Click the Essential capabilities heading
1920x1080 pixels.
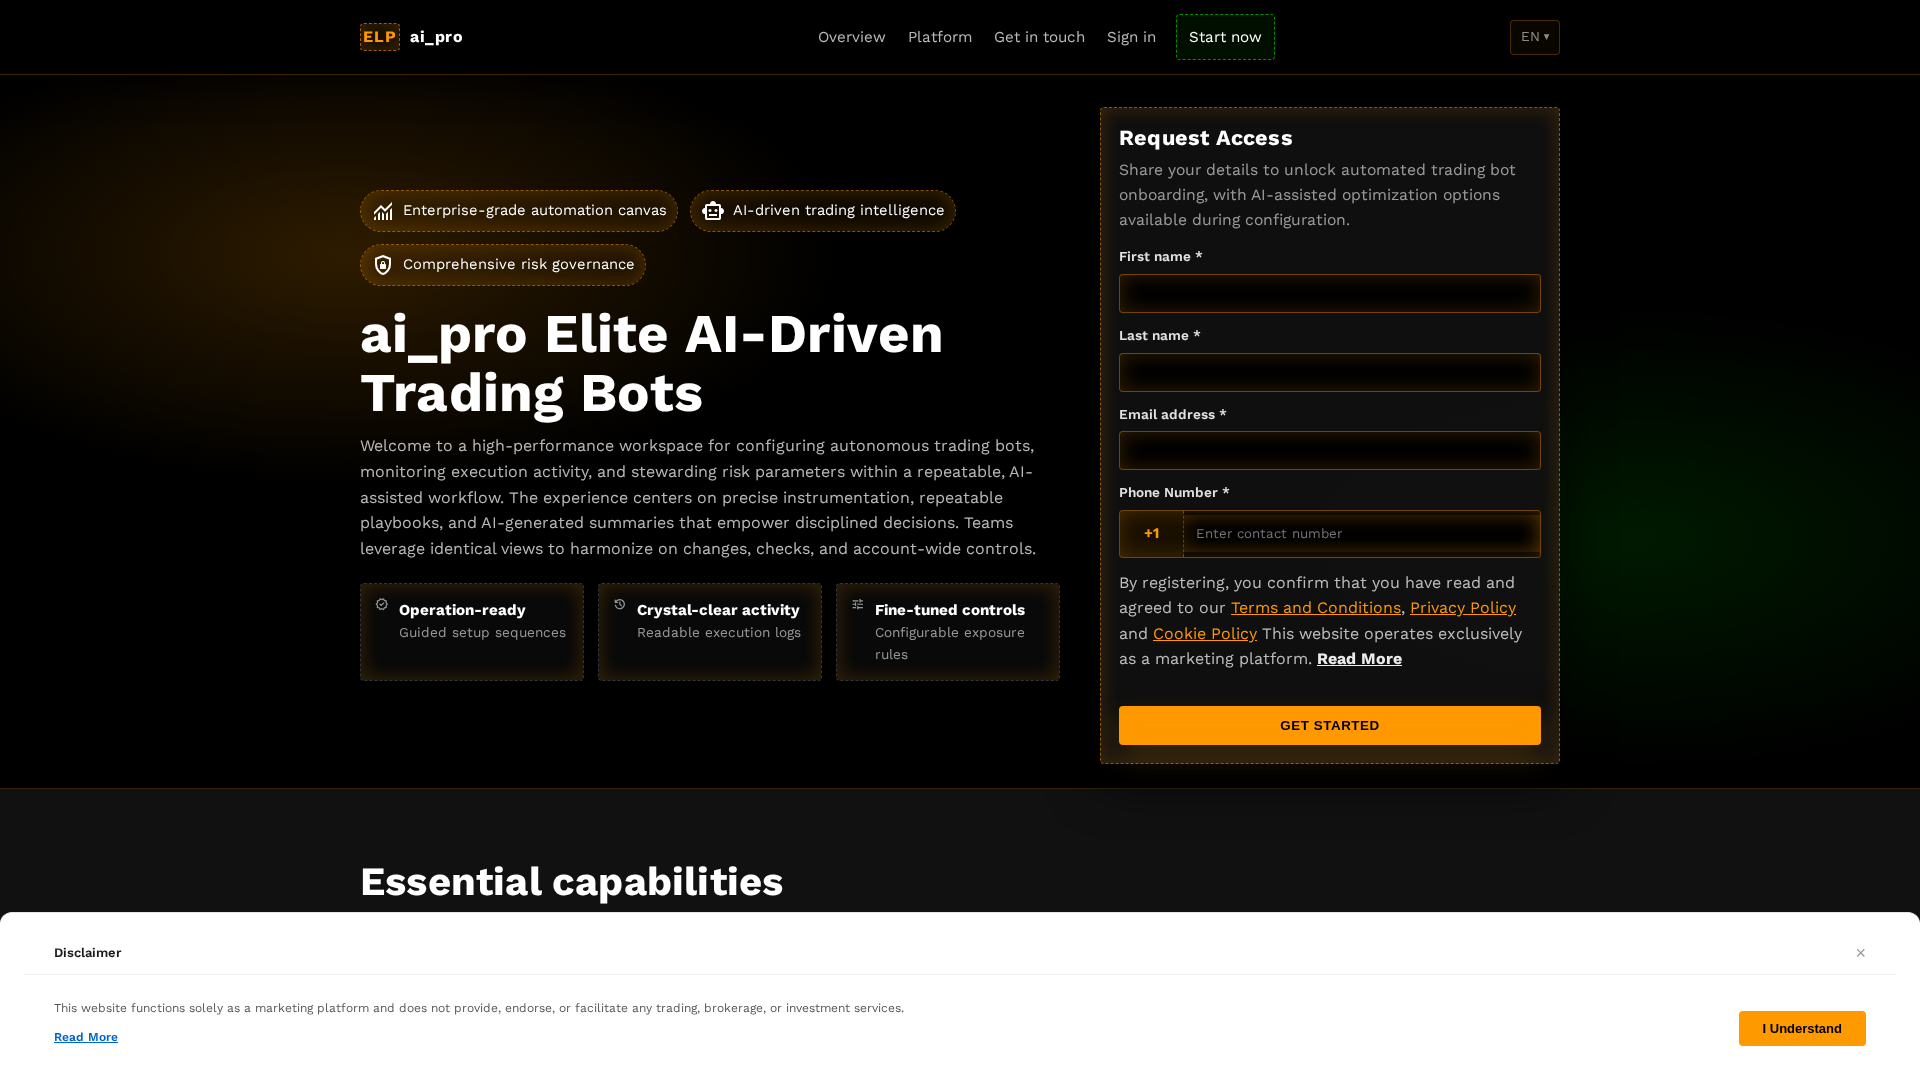click(571, 882)
